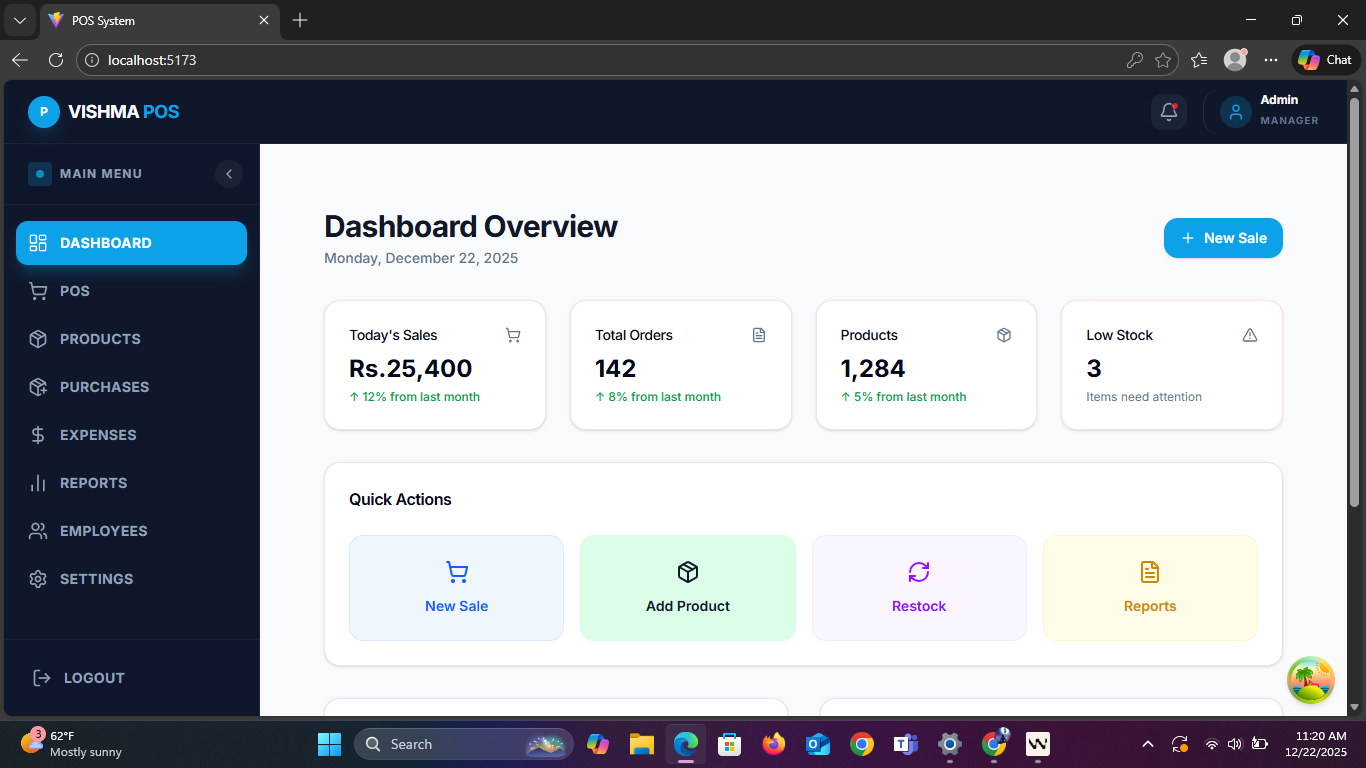Open the Employees menu item
This screenshot has width=1366, height=768.
pyautogui.click(x=131, y=531)
